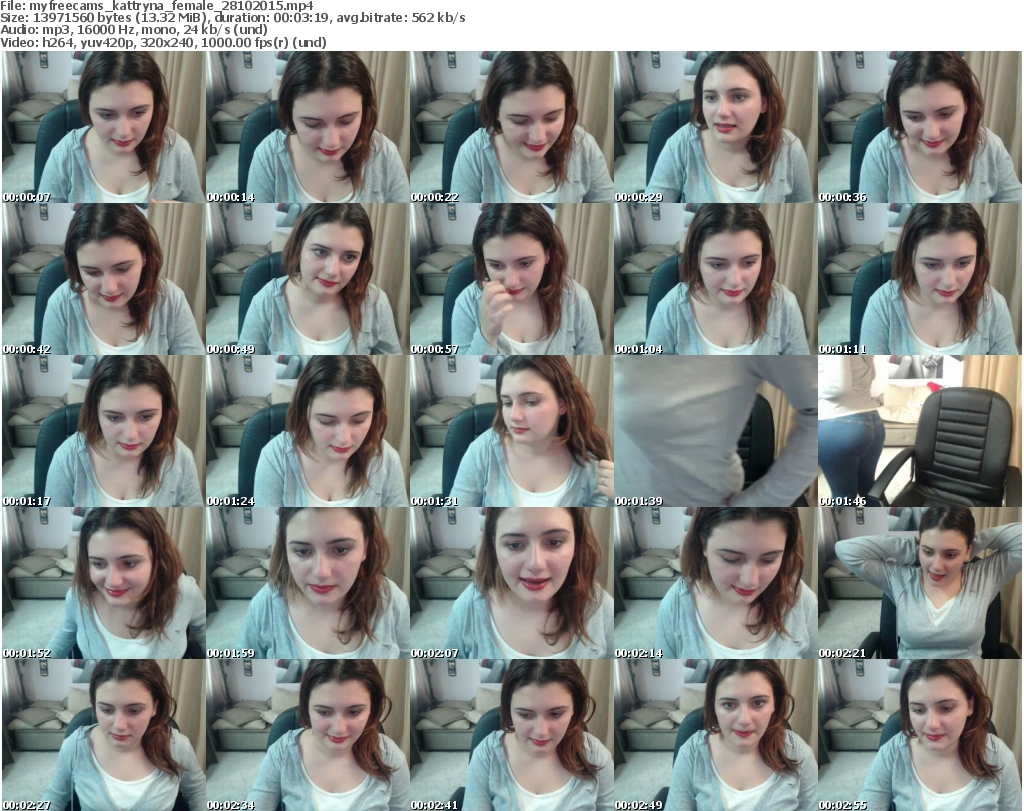
Task: Pick the 00:01:24 video frame
Action: (308, 431)
